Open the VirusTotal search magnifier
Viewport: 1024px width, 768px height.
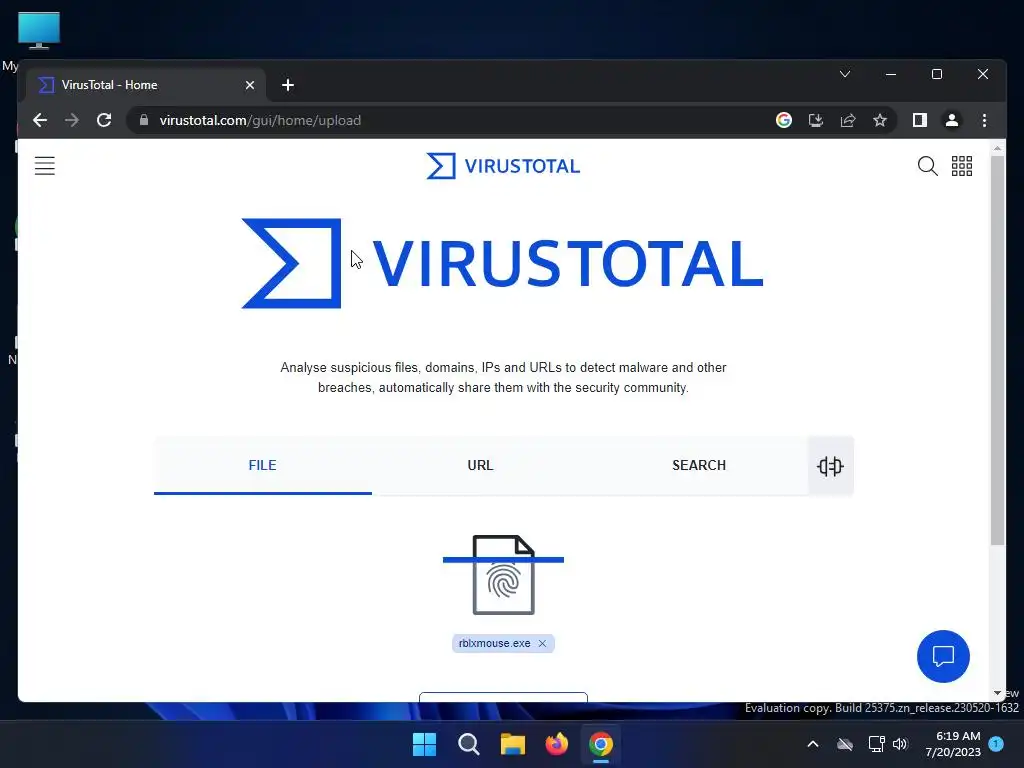tap(927, 166)
